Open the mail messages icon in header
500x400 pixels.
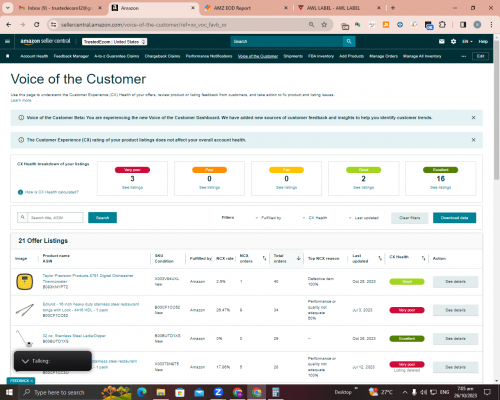[442, 41]
